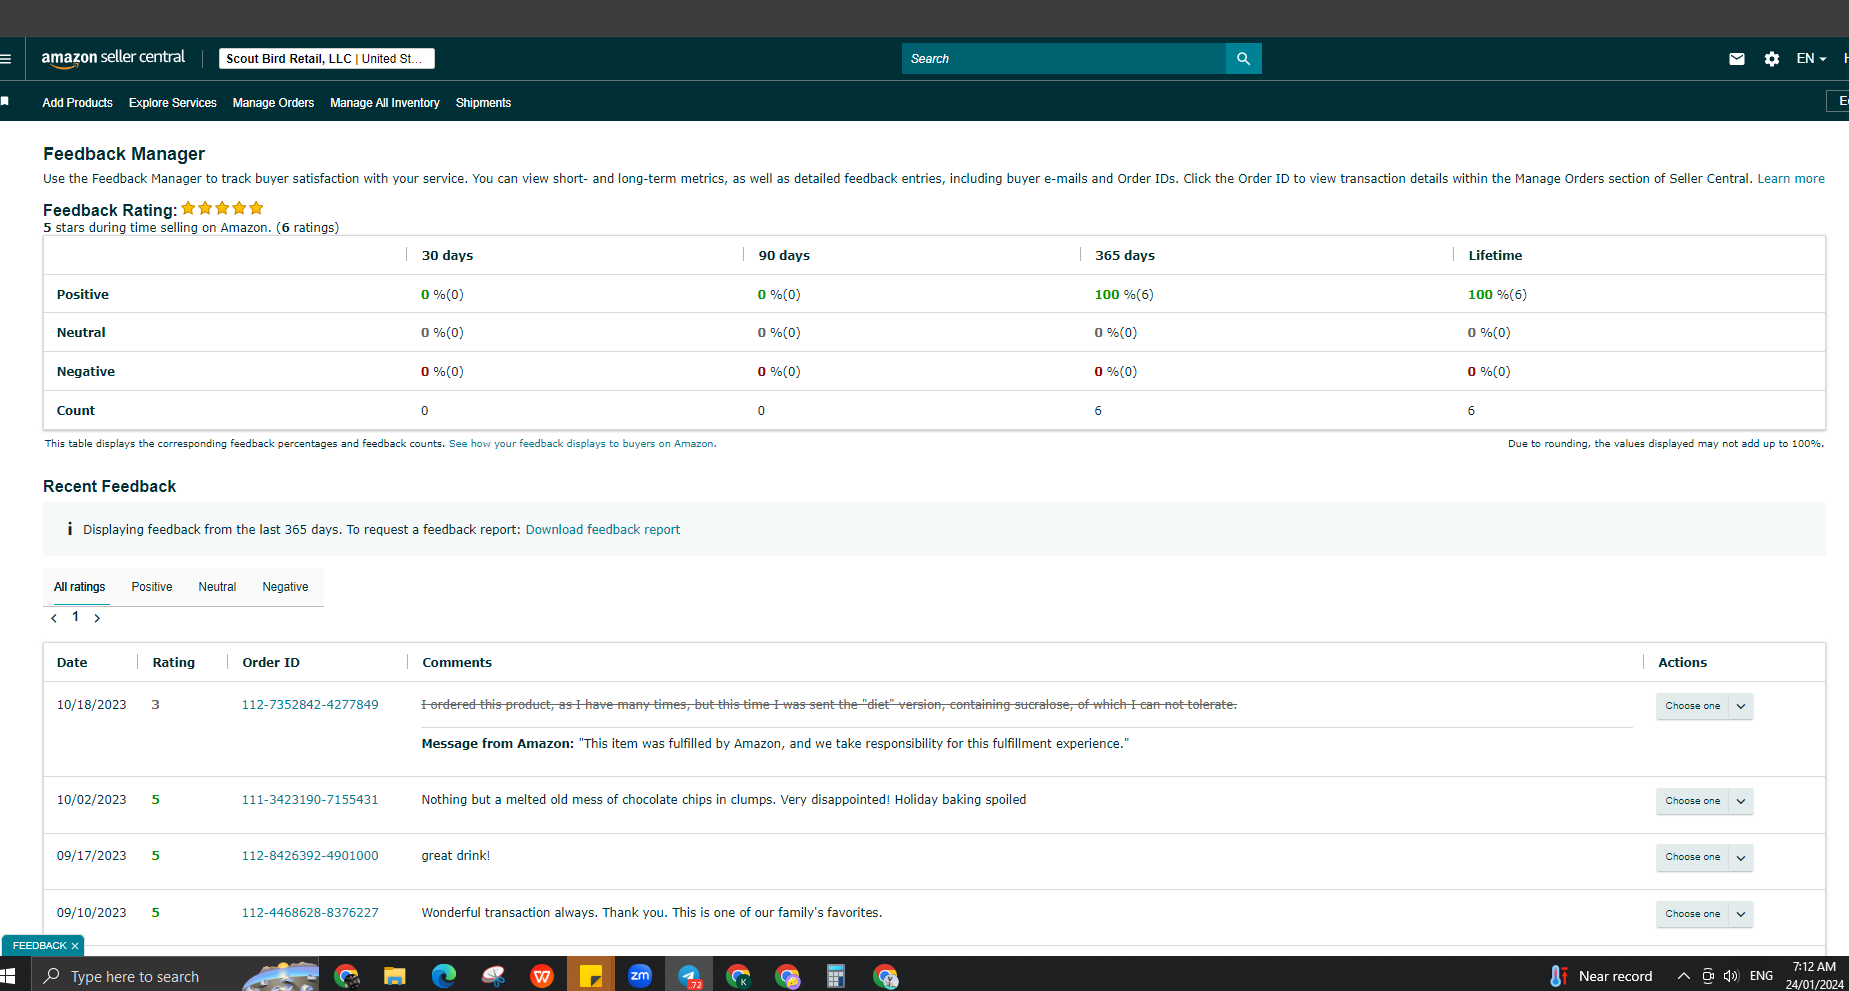Open Choose one dropdown for 10/02/2023 feedback
This screenshot has width=1849, height=991.
tap(1704, 801)
